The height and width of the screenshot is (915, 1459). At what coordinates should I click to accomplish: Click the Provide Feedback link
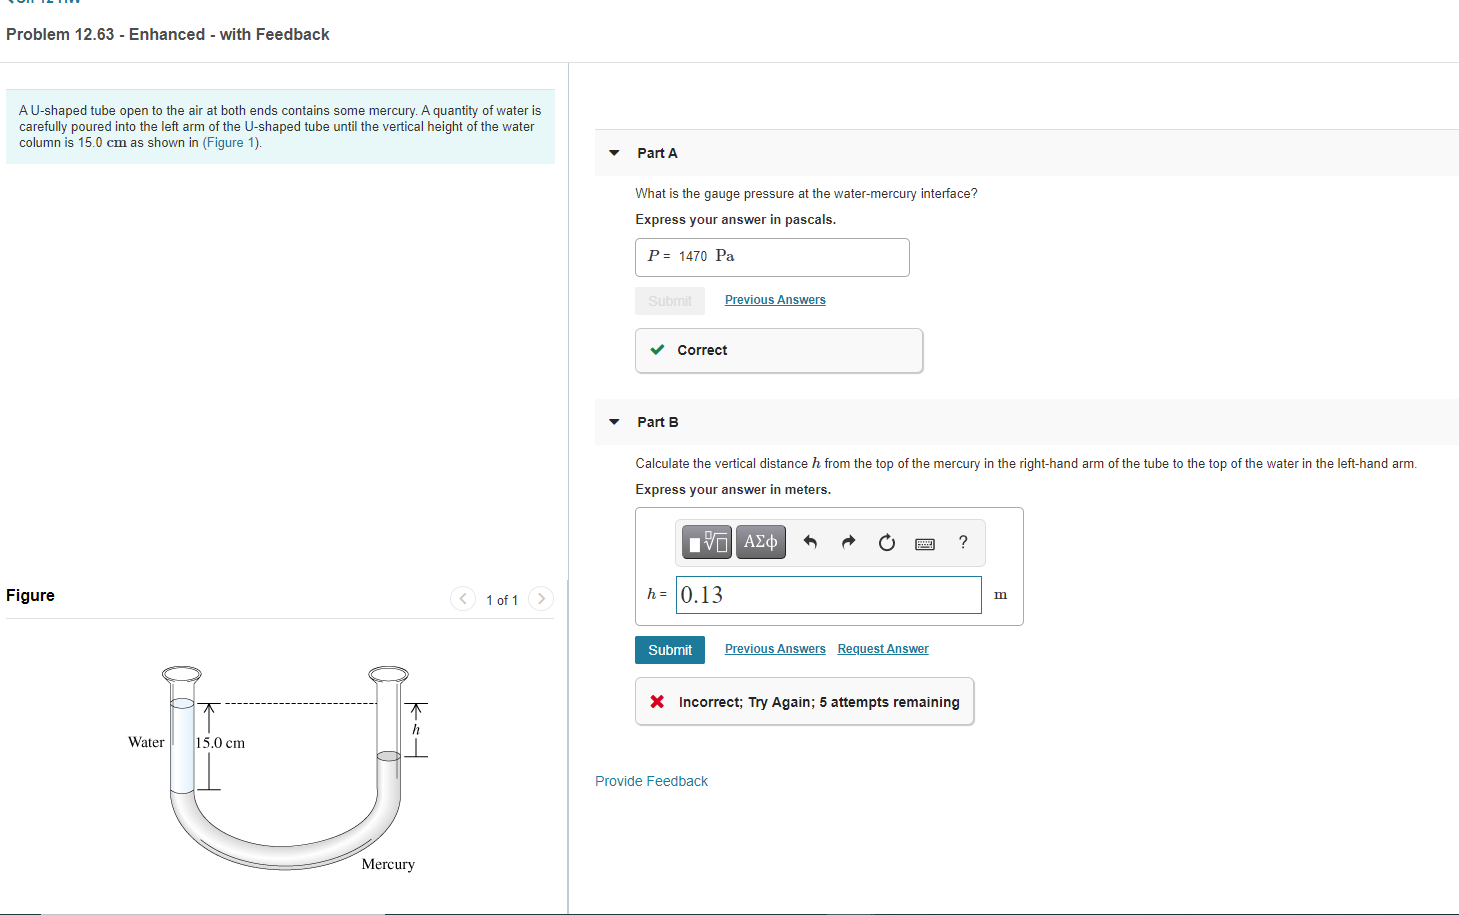click(x=651, y=781)
